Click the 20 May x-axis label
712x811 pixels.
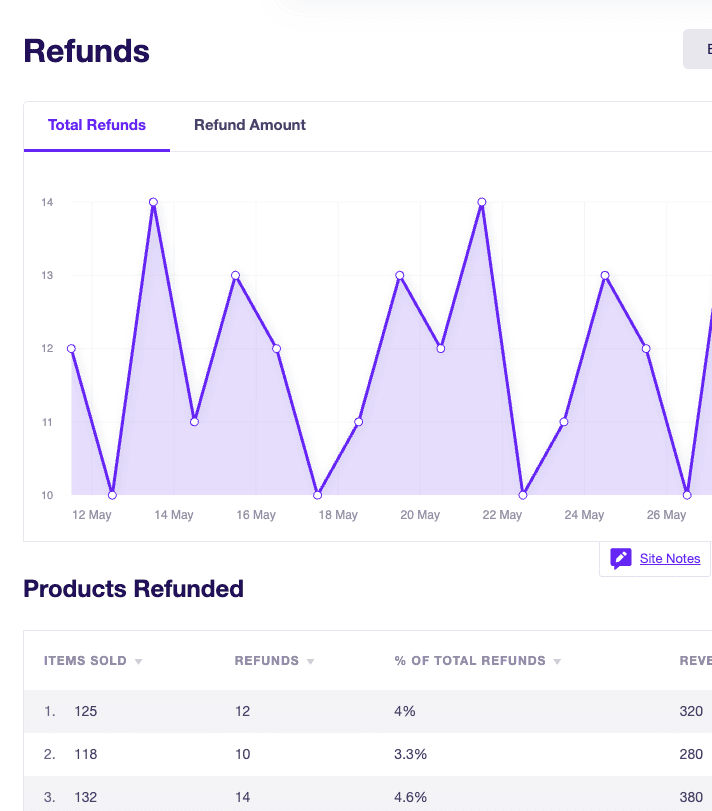420,515
